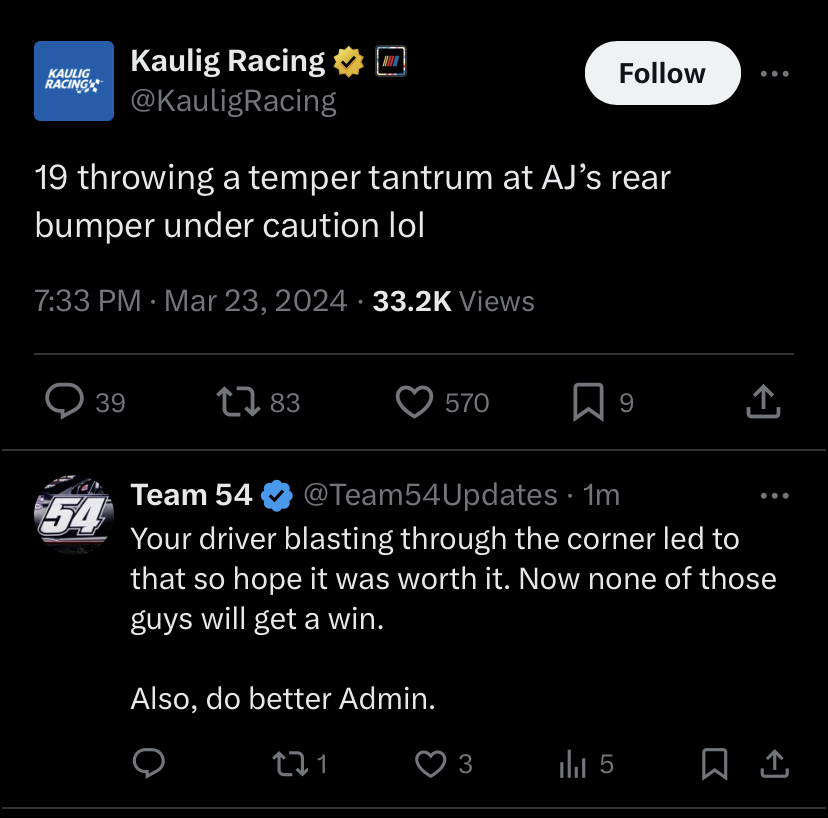
Task: Open Kaulig Racing profile picture
Action: click(74, 81)
